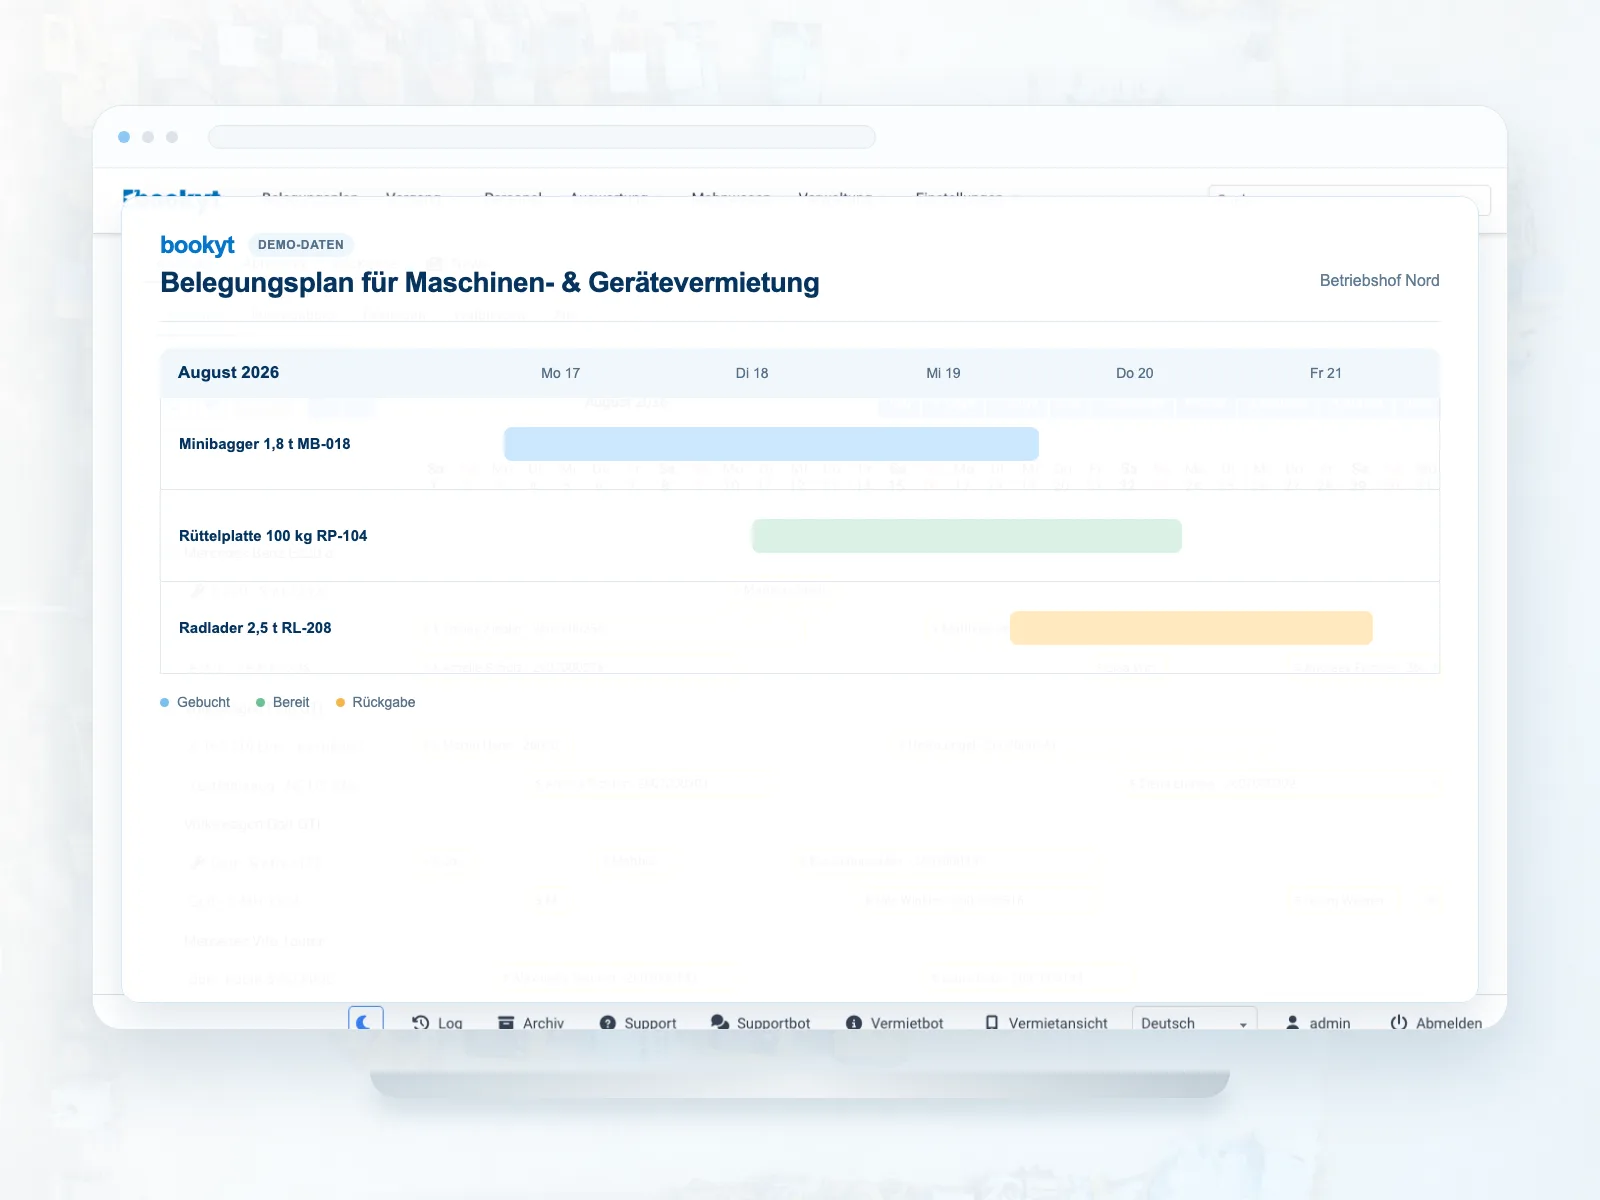Click the dropdown arrow beside Deutsch

1243,1025
